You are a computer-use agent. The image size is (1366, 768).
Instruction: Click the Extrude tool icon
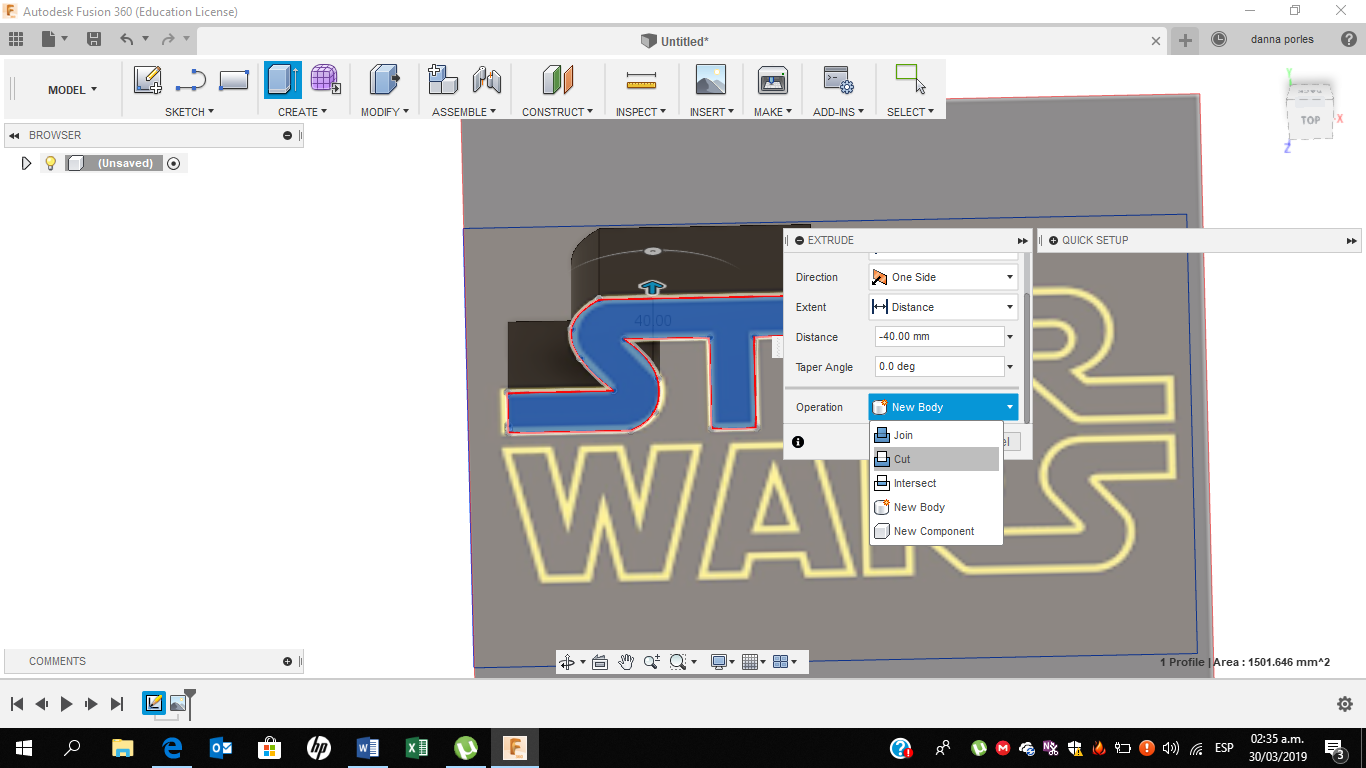[282, 80]
